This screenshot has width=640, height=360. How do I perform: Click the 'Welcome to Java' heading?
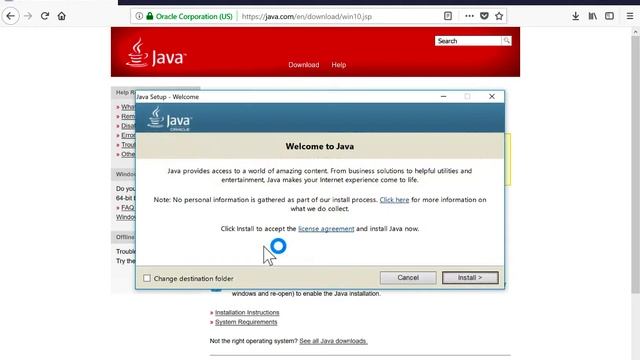(320, 147)
